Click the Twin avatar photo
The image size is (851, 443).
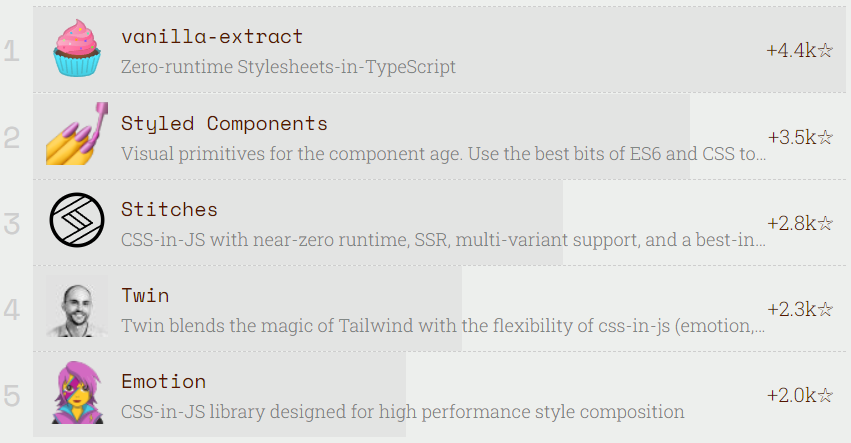(77, 306)
